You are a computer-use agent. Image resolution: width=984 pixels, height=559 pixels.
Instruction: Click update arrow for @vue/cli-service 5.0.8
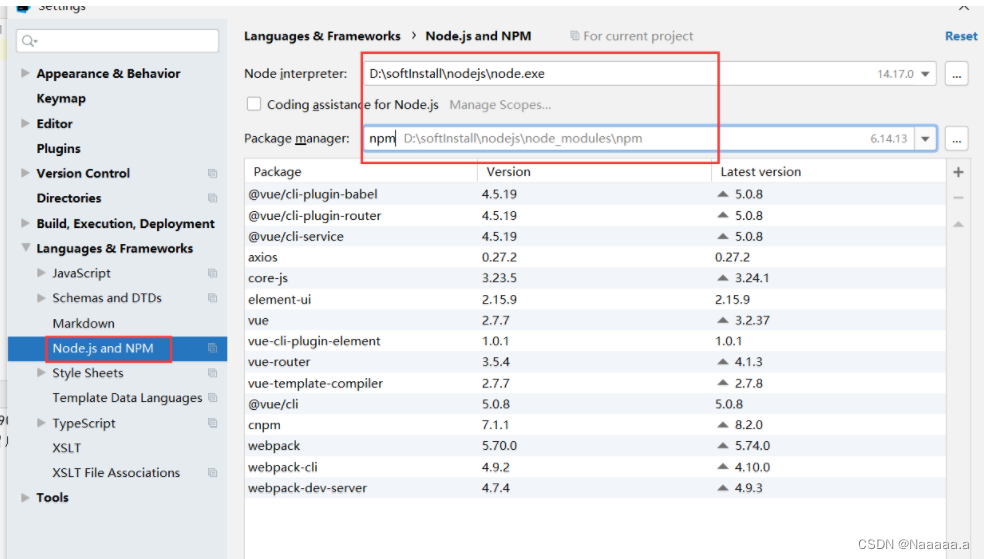[723, 236]
